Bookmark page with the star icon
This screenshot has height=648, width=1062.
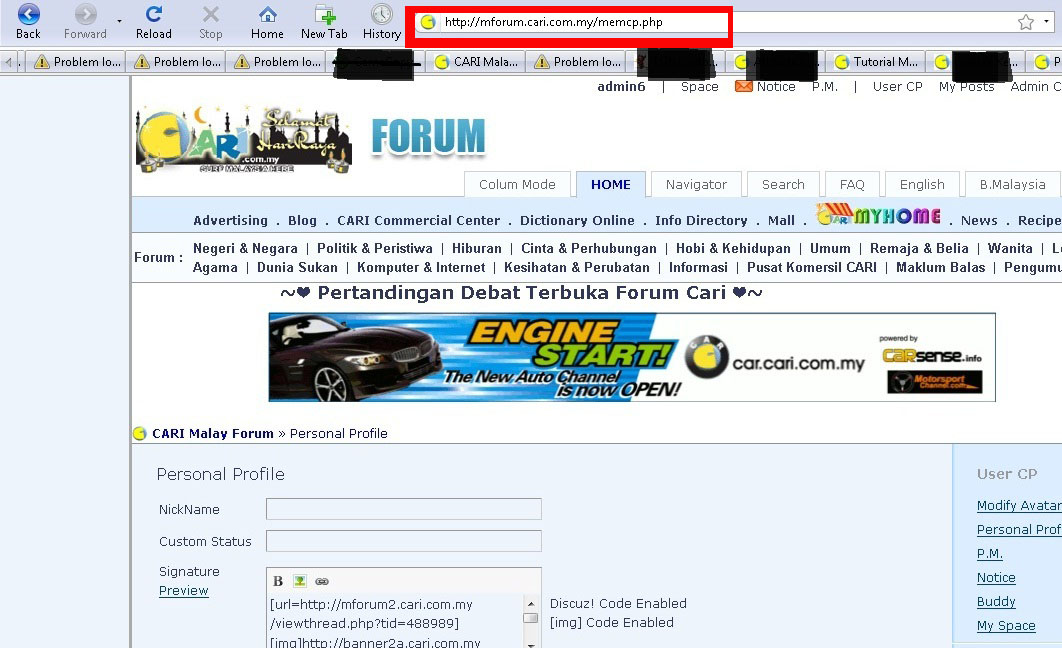[1025, 22]
